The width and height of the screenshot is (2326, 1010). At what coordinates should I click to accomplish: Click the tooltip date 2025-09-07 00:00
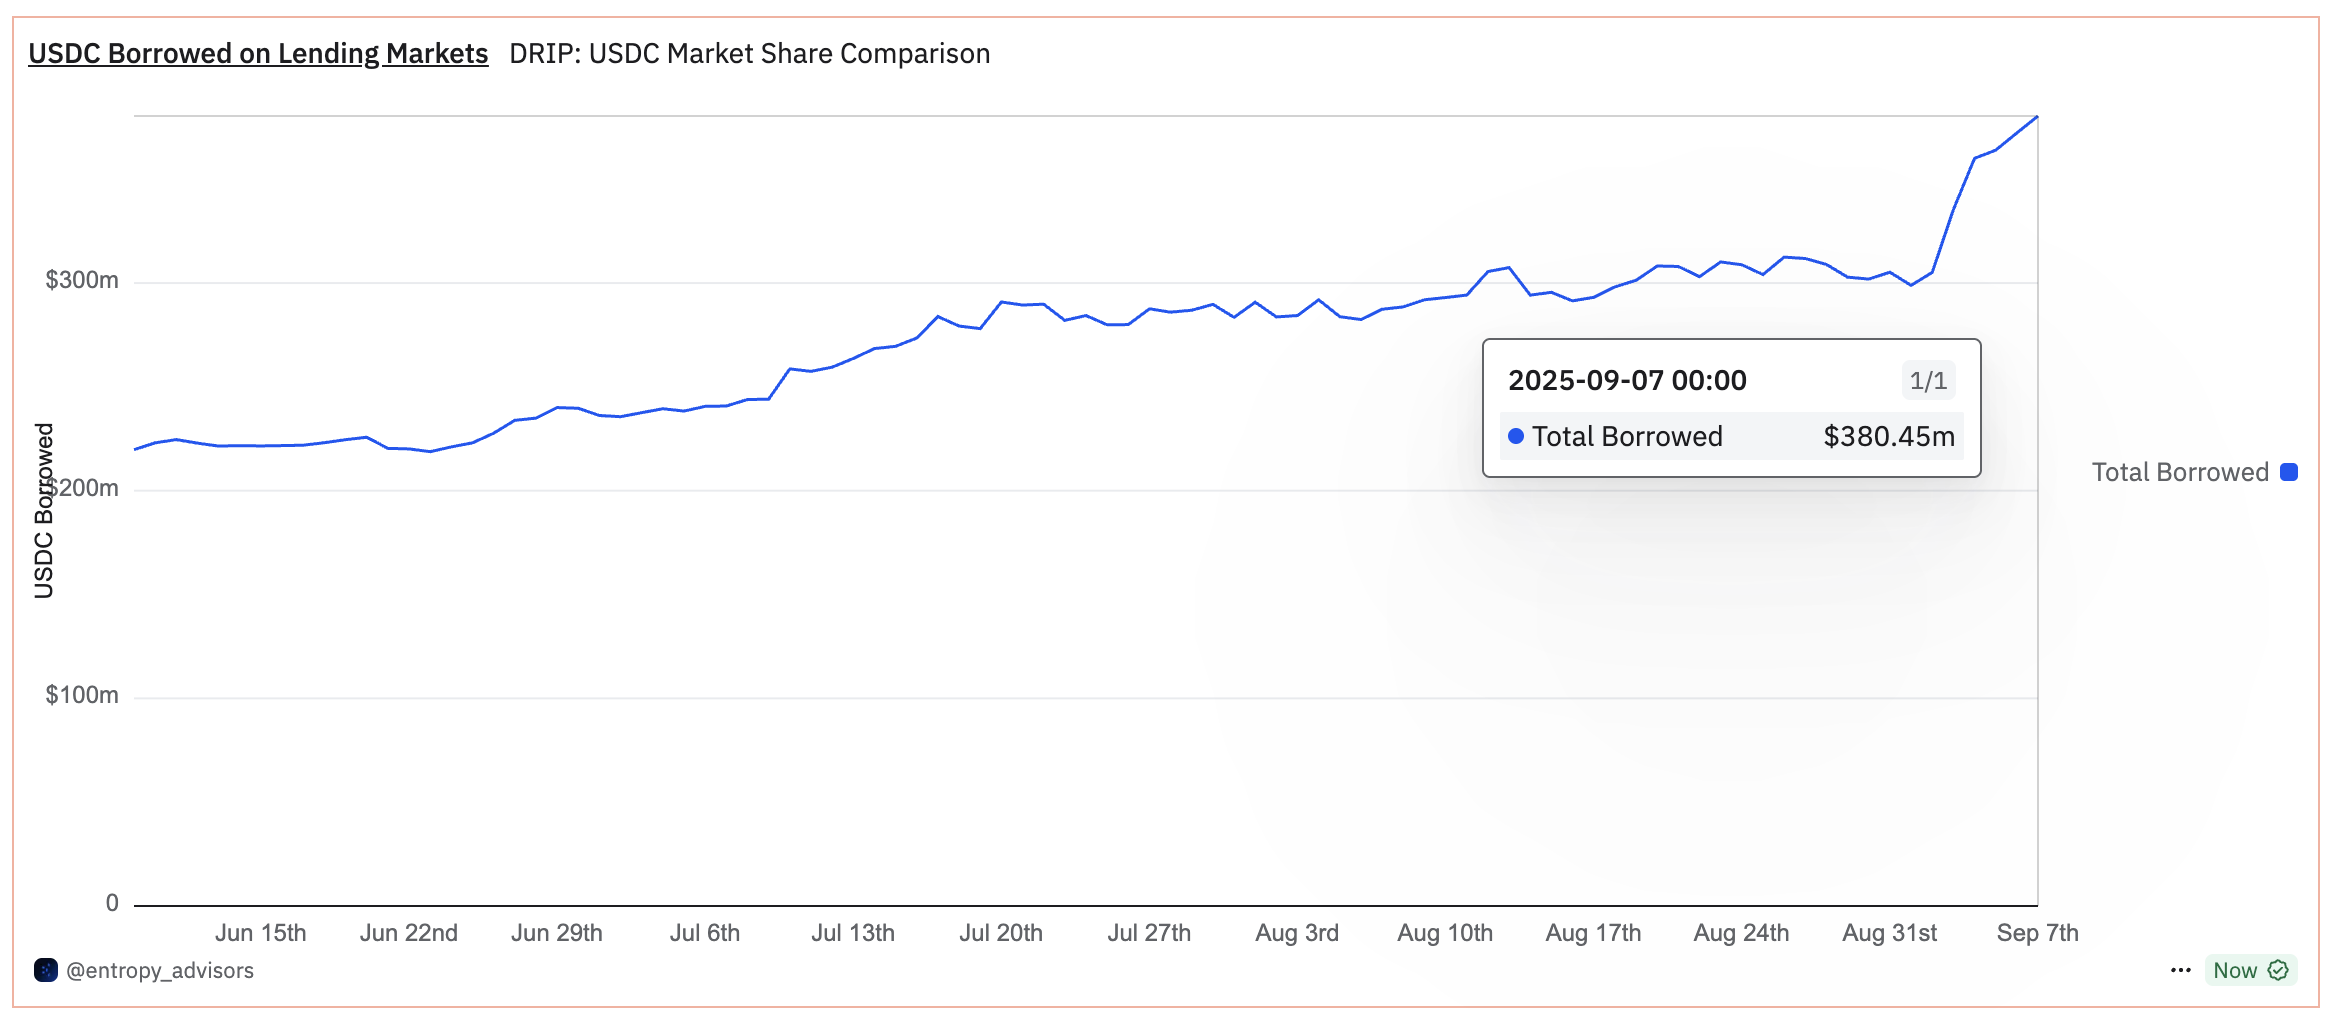[x=1627, y=381]
